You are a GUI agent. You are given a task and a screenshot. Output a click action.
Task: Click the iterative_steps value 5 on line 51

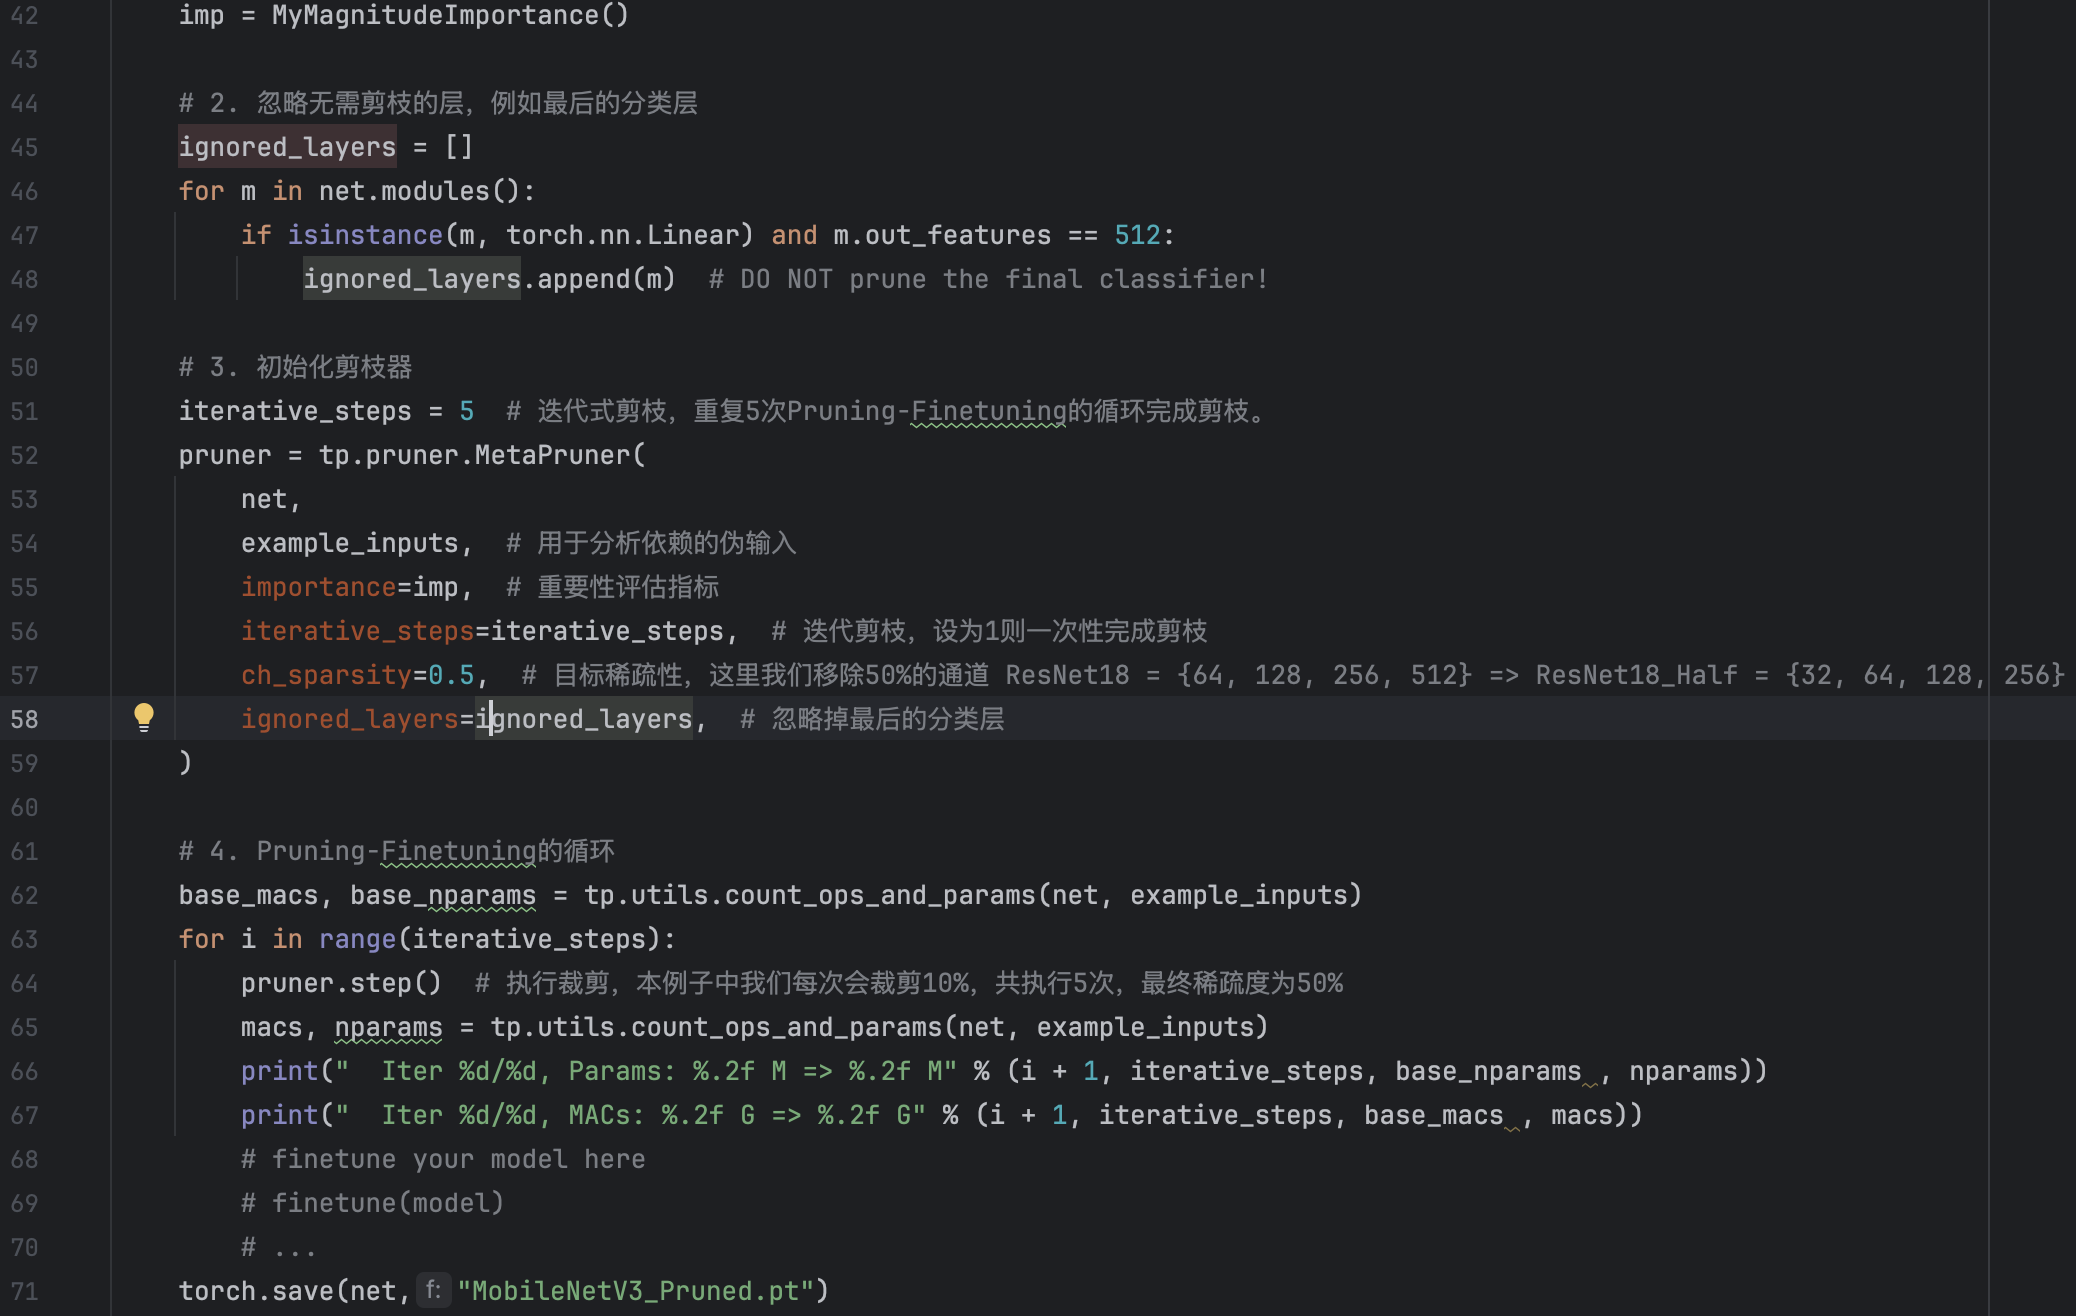pos(466,411)
